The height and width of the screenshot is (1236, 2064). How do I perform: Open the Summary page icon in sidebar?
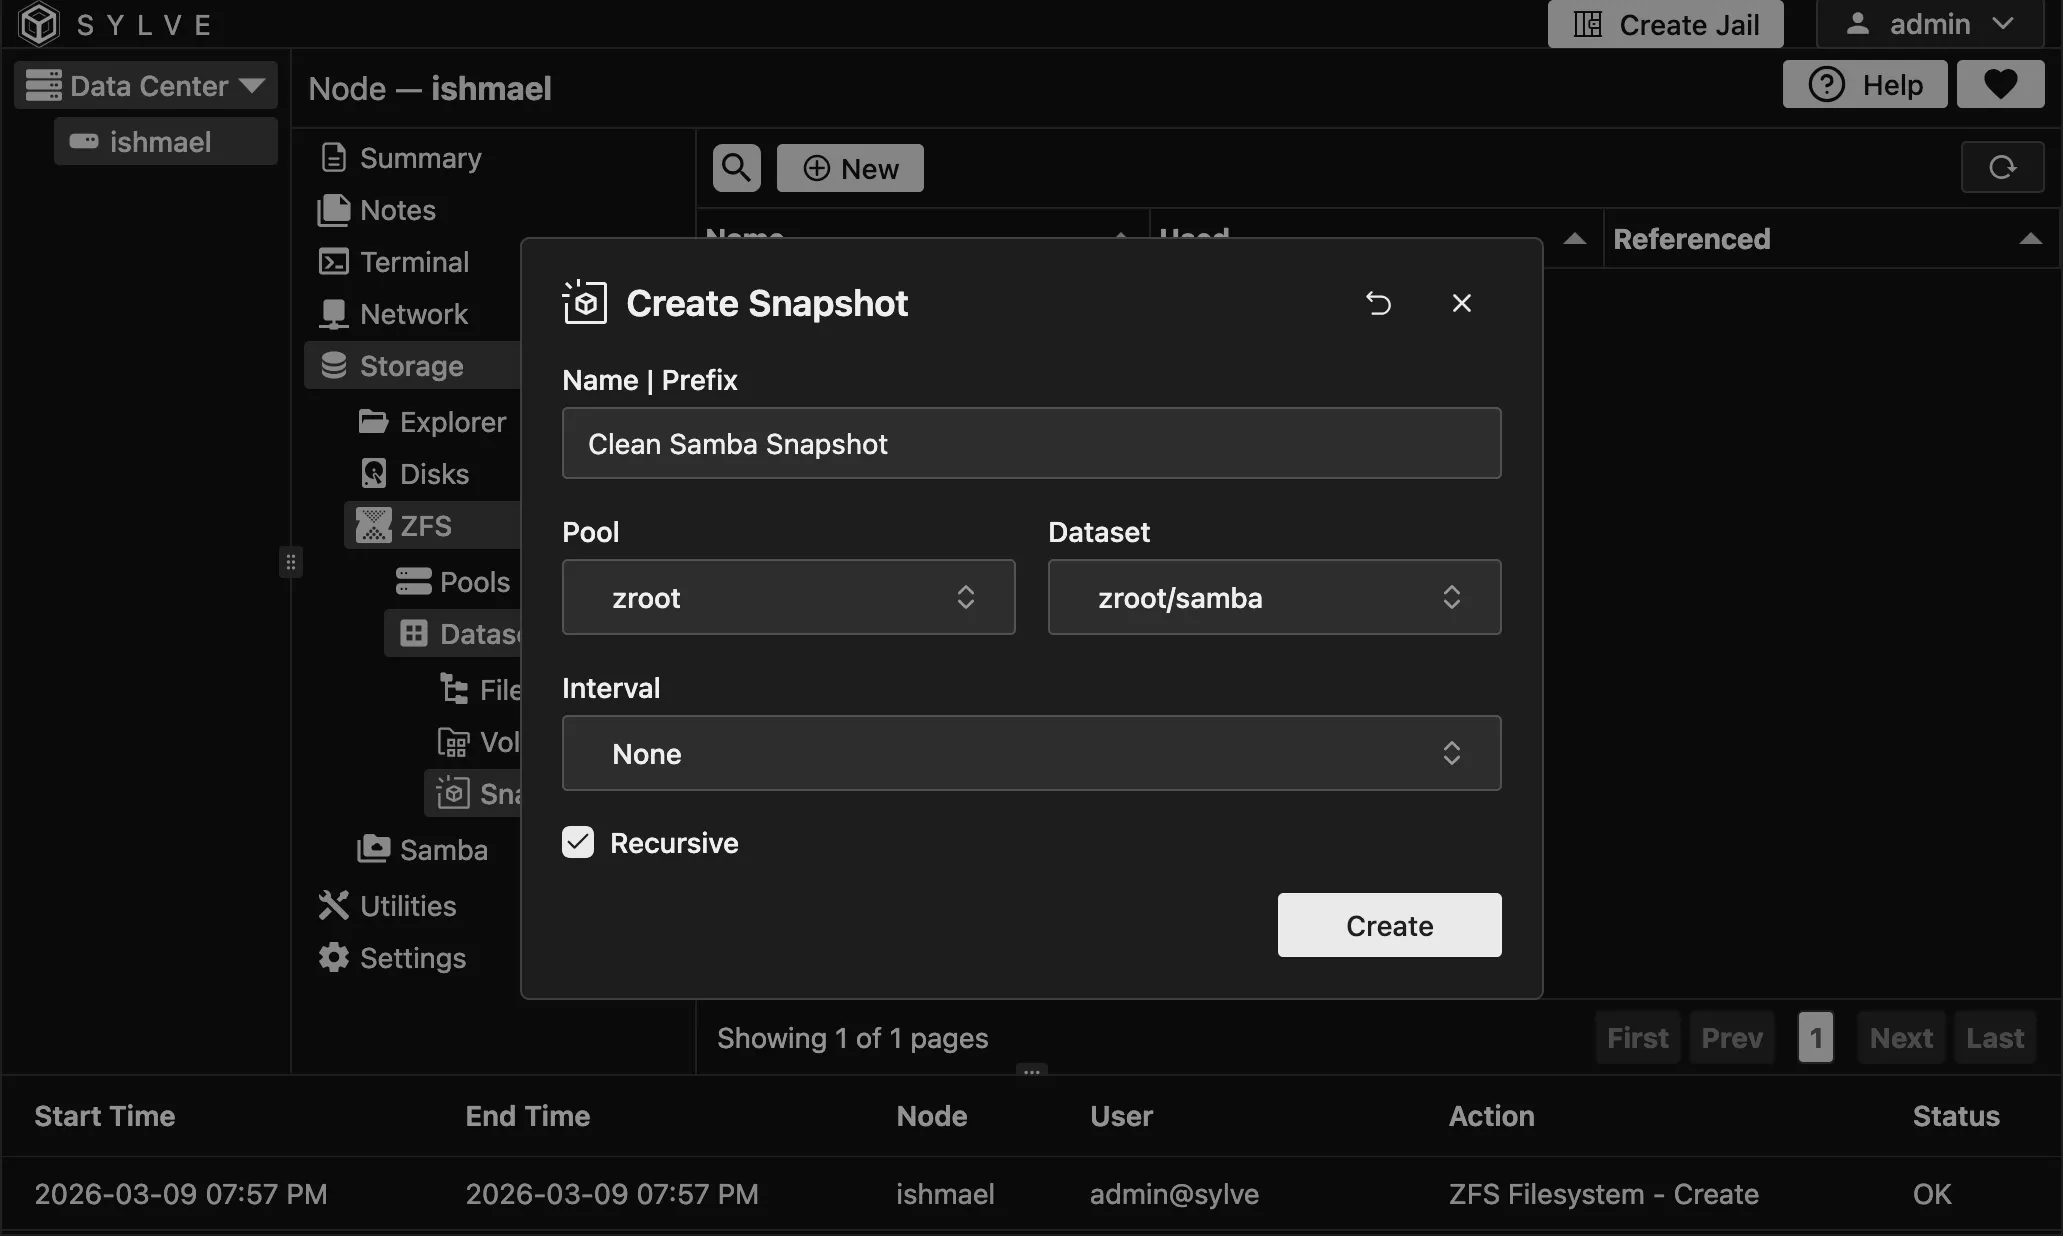(334, 157)
